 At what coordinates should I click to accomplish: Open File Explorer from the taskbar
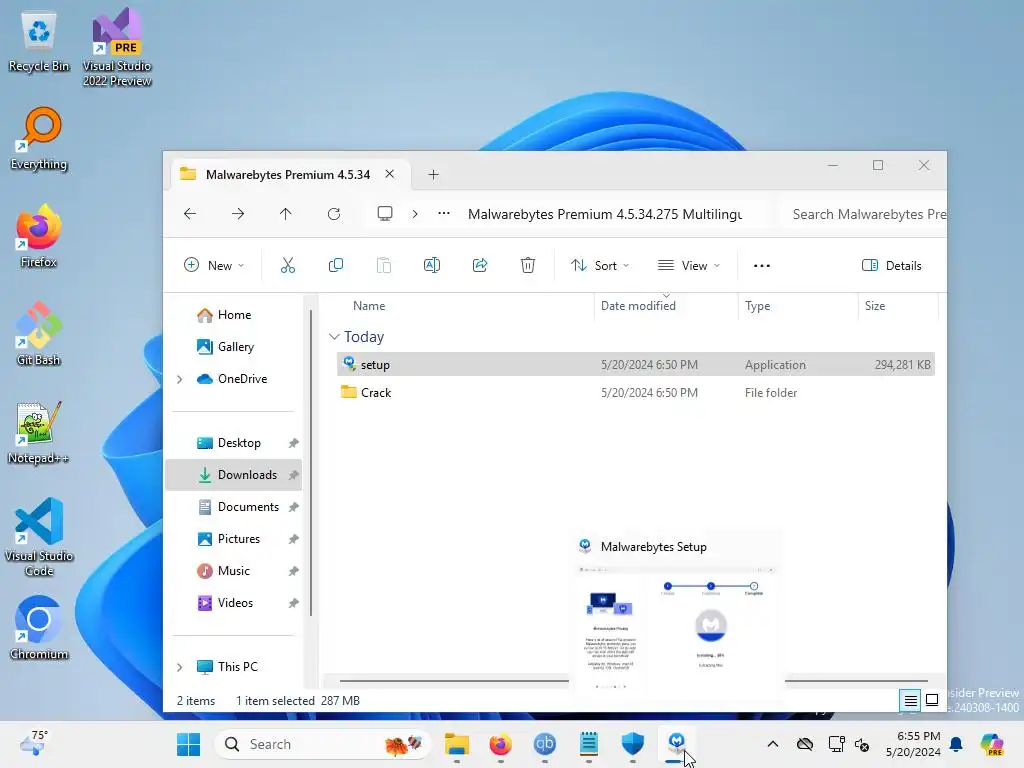[457, 744]
